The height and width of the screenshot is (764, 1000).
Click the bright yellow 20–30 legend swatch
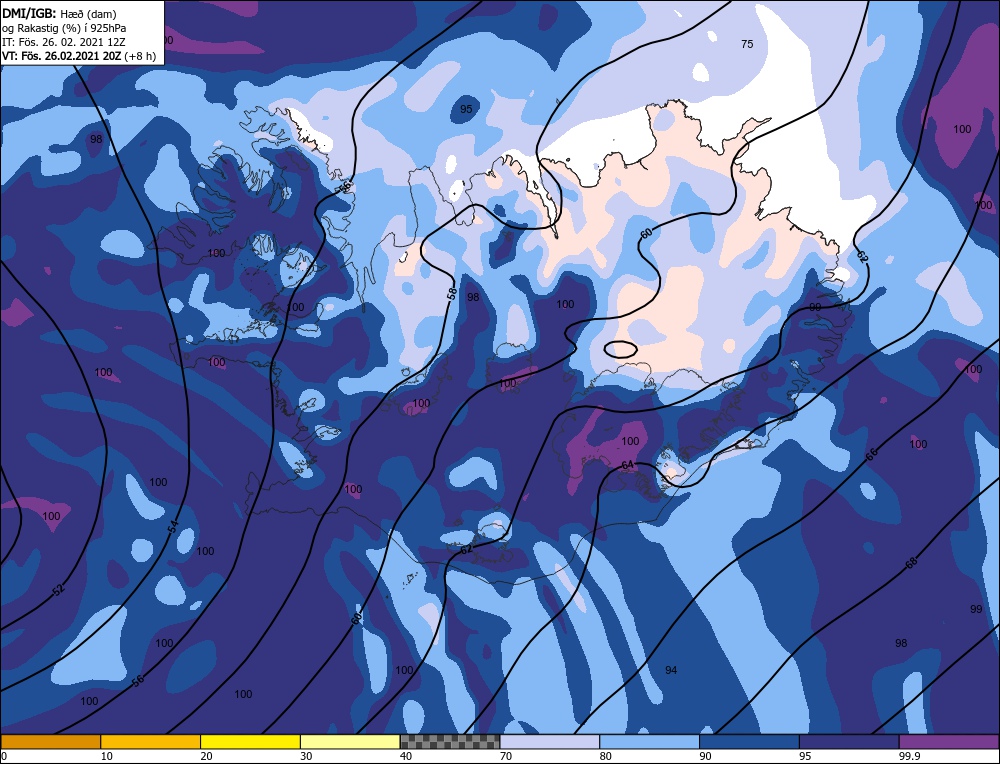(250, 742)
